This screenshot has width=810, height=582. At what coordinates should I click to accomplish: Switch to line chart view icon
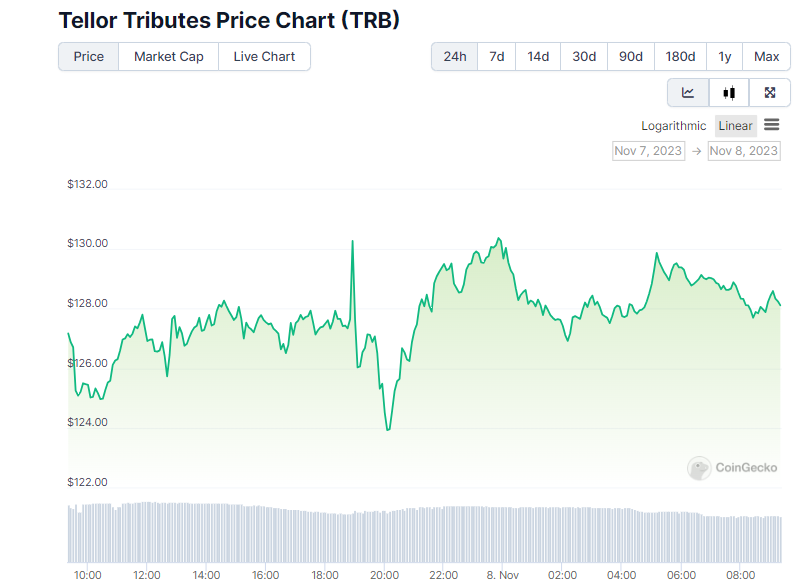coord(688,93)
